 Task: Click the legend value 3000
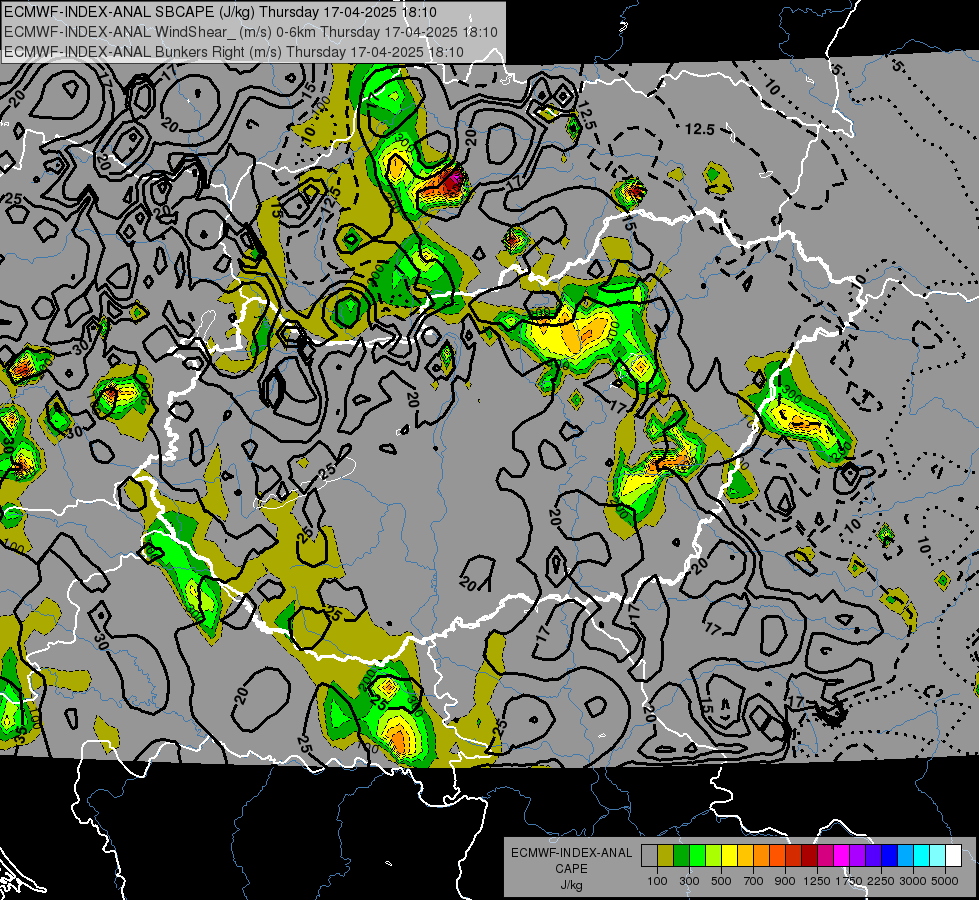pos(913,881)
